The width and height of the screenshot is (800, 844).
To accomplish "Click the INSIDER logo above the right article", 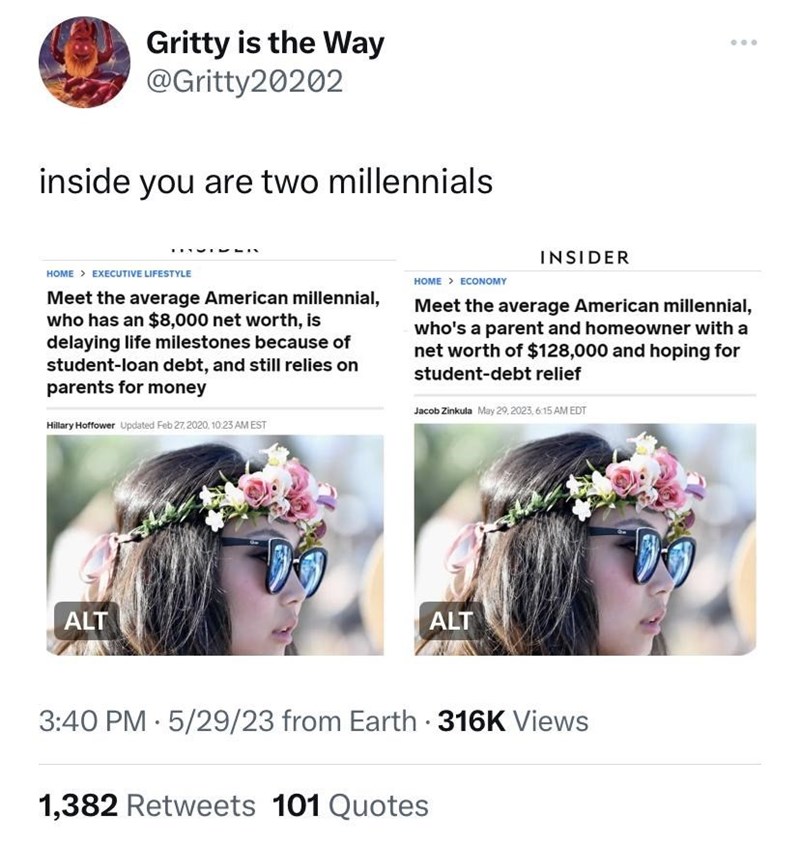I will pos(584,257).
